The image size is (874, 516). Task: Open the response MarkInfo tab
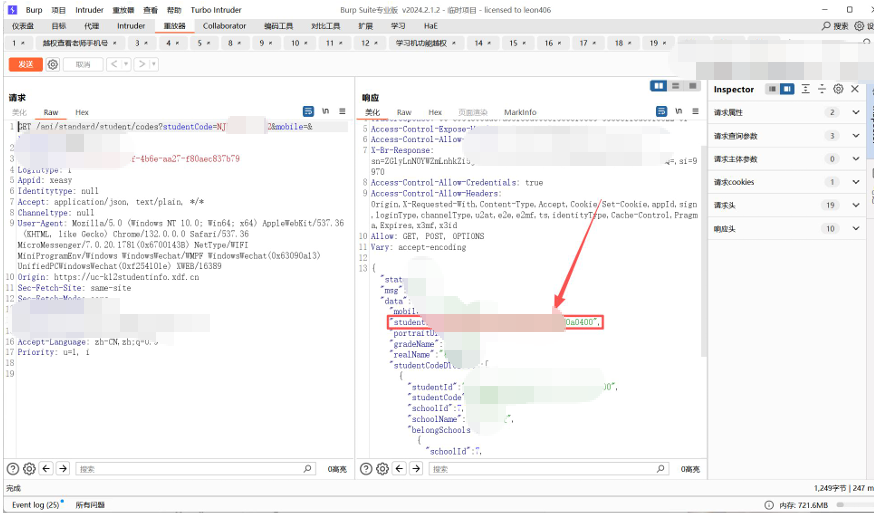(520, 113)
